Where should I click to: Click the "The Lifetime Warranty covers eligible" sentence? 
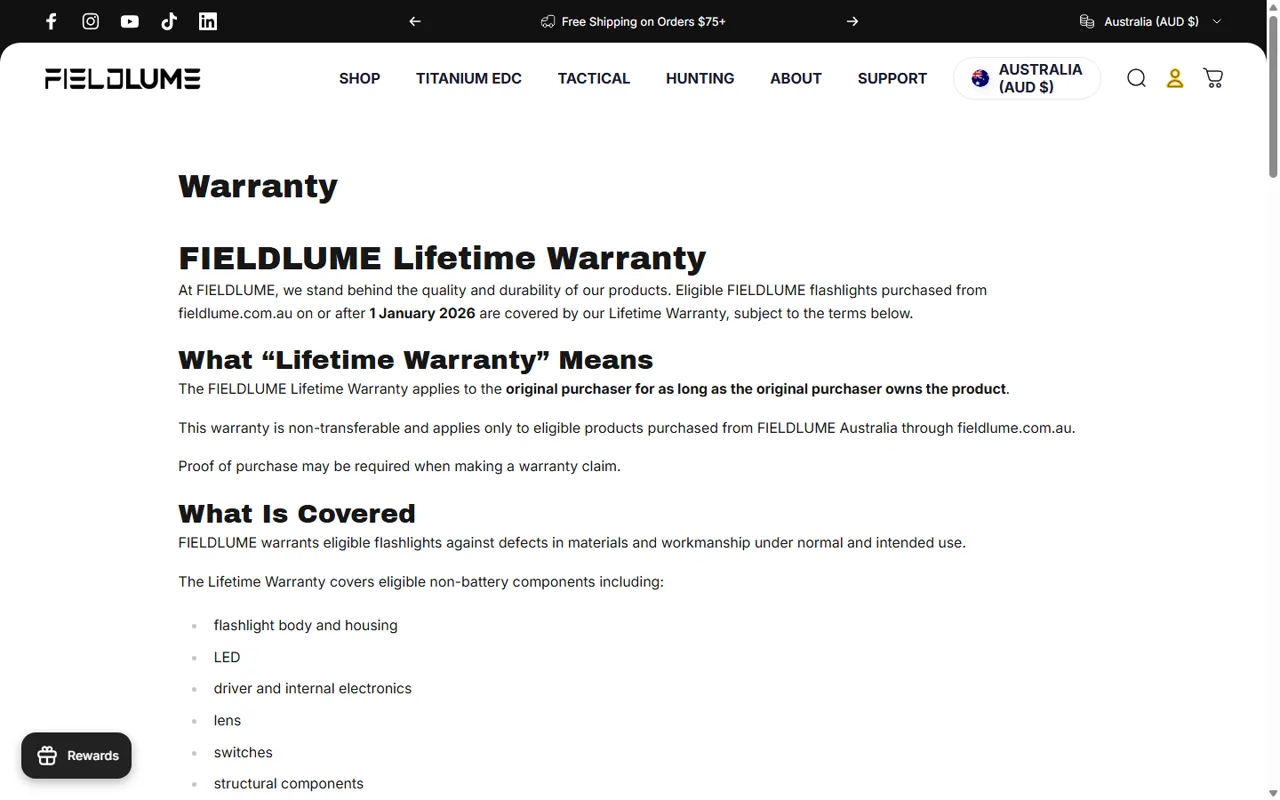tap(421, 581)
